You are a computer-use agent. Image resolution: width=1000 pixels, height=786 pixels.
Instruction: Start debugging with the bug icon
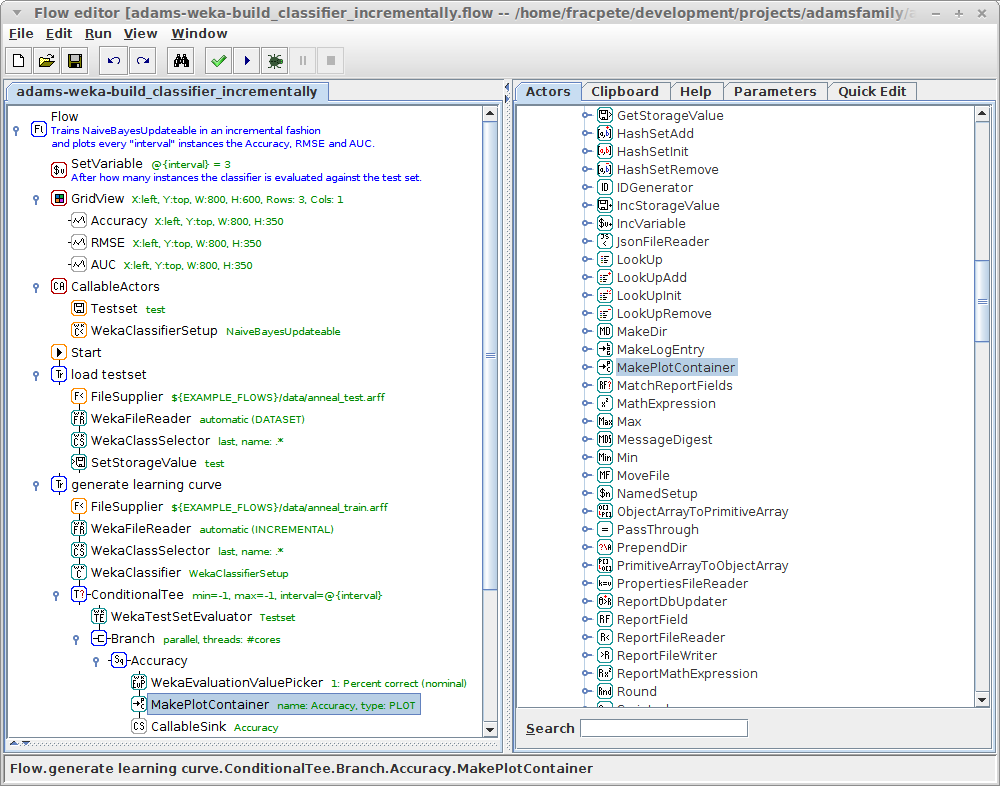[274, 61]
